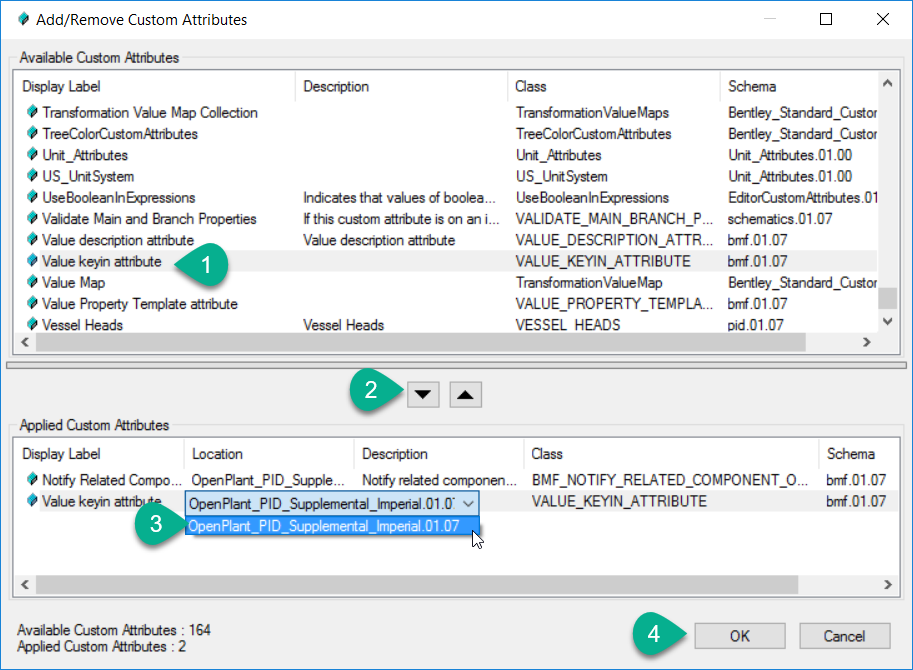913x670 pixels.
Task: Select the Value keyin attribute available row
Action: pyautogui.click(x=101, y=262)
